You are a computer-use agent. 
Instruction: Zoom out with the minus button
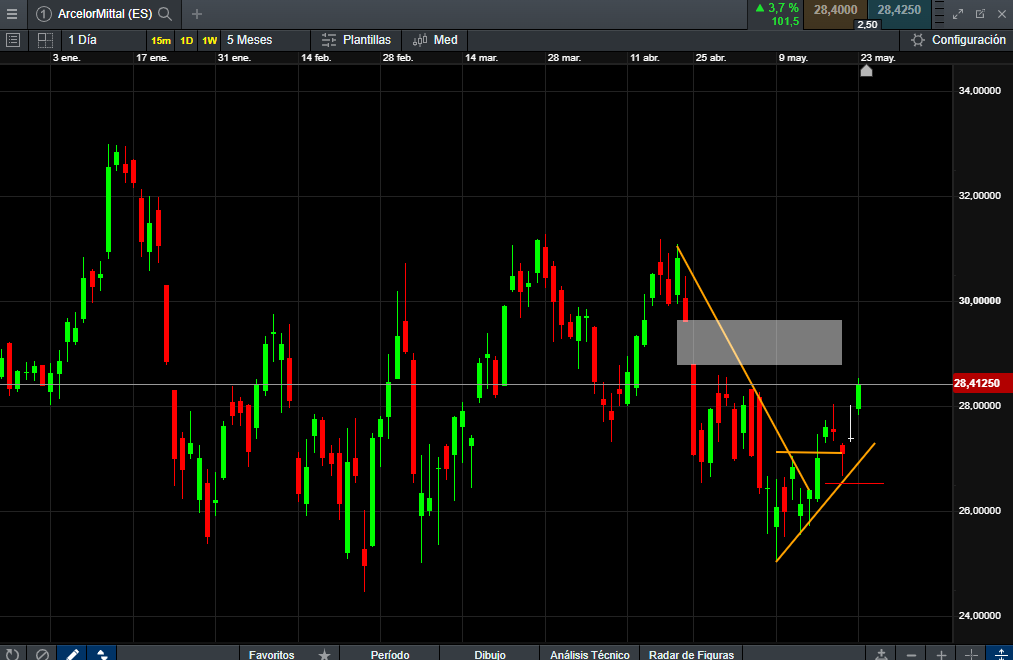coord(911,654)
